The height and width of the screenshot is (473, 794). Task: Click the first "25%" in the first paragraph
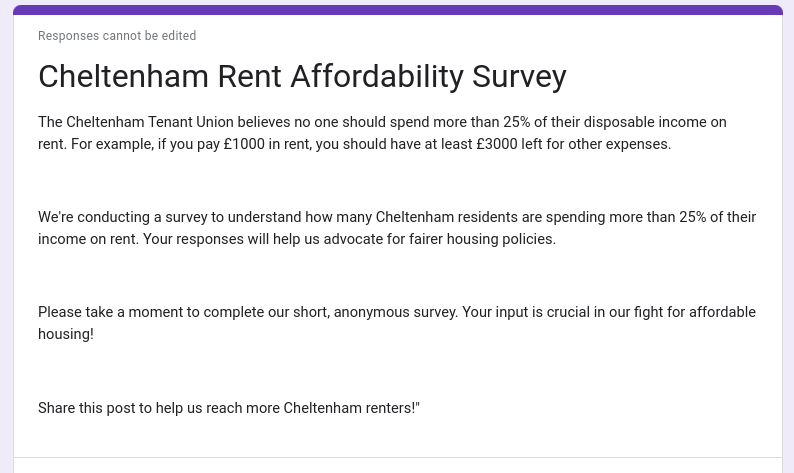[x=517, y=122]
